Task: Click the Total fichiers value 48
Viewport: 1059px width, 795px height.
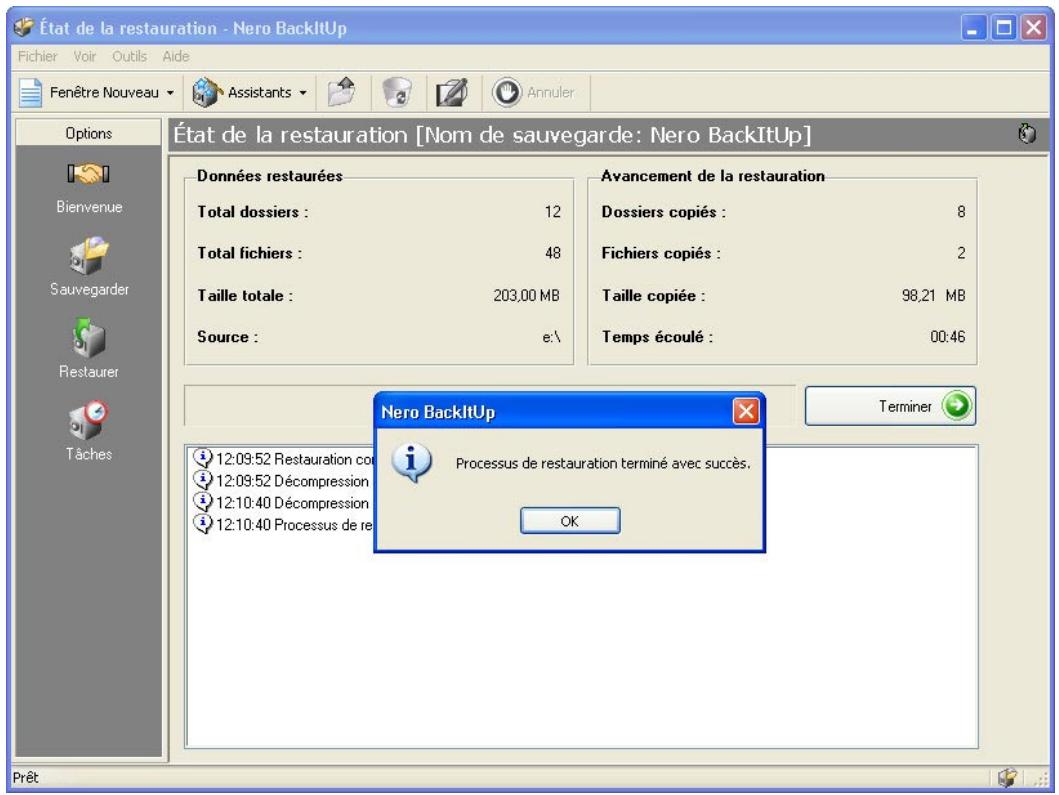Action: click(552, 253)
